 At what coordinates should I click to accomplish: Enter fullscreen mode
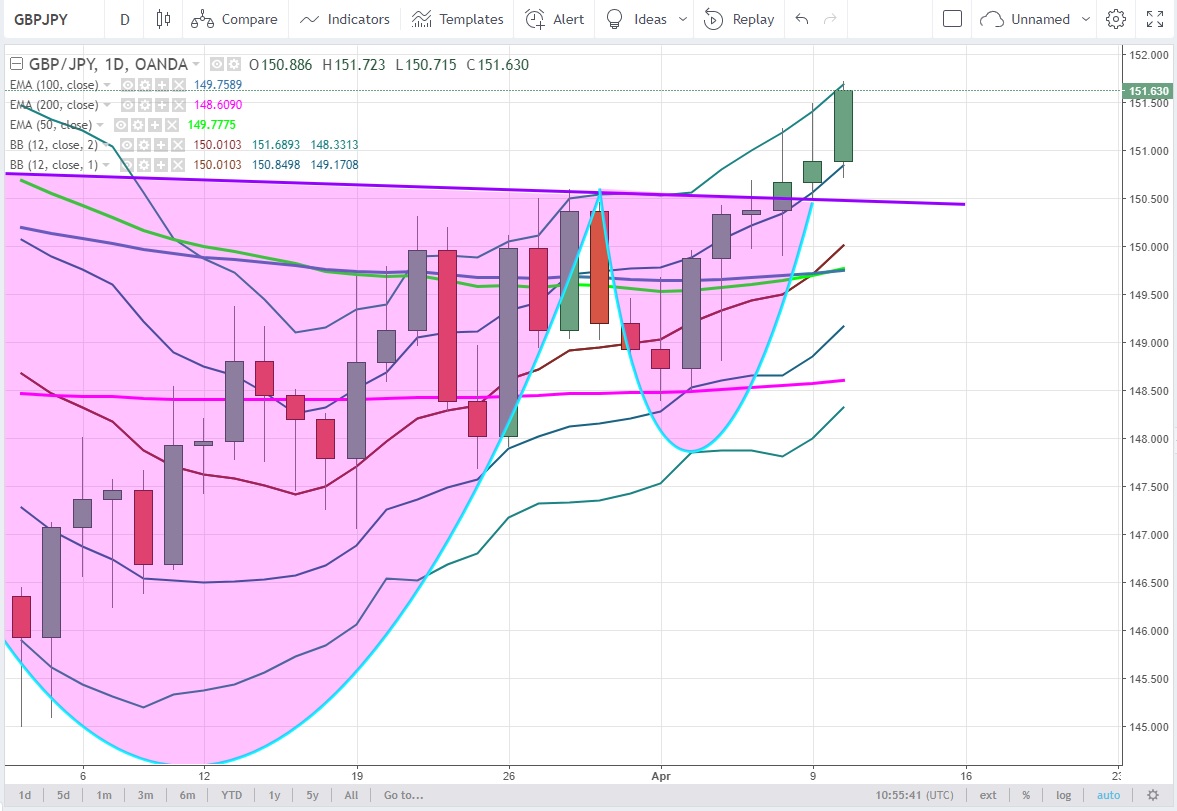click(x=1154, y=19)
